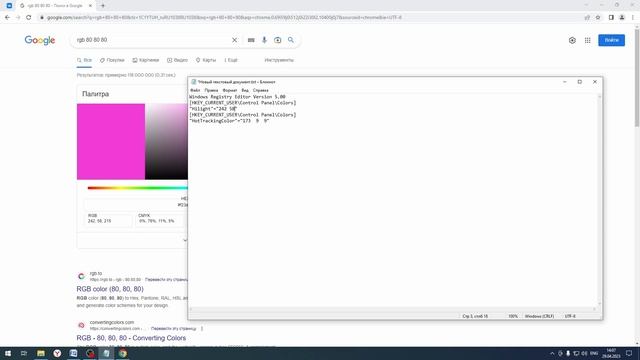
Task: Select the Все search tab
Action: 84,60
